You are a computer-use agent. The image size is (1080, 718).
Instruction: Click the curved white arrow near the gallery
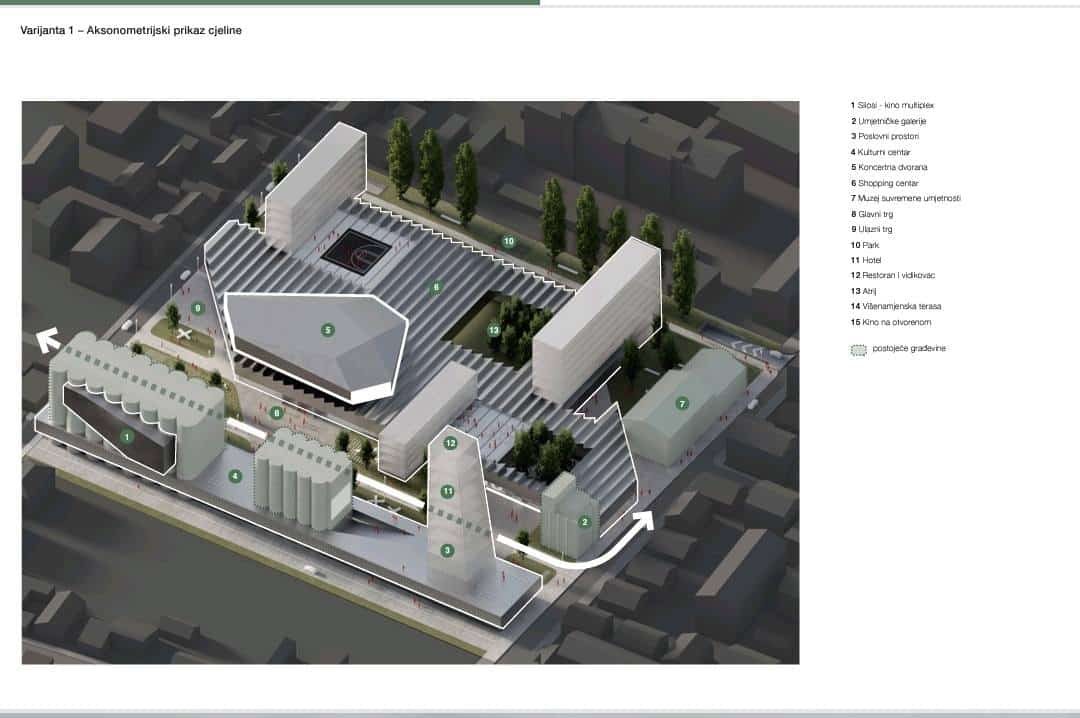coord(590,545)
